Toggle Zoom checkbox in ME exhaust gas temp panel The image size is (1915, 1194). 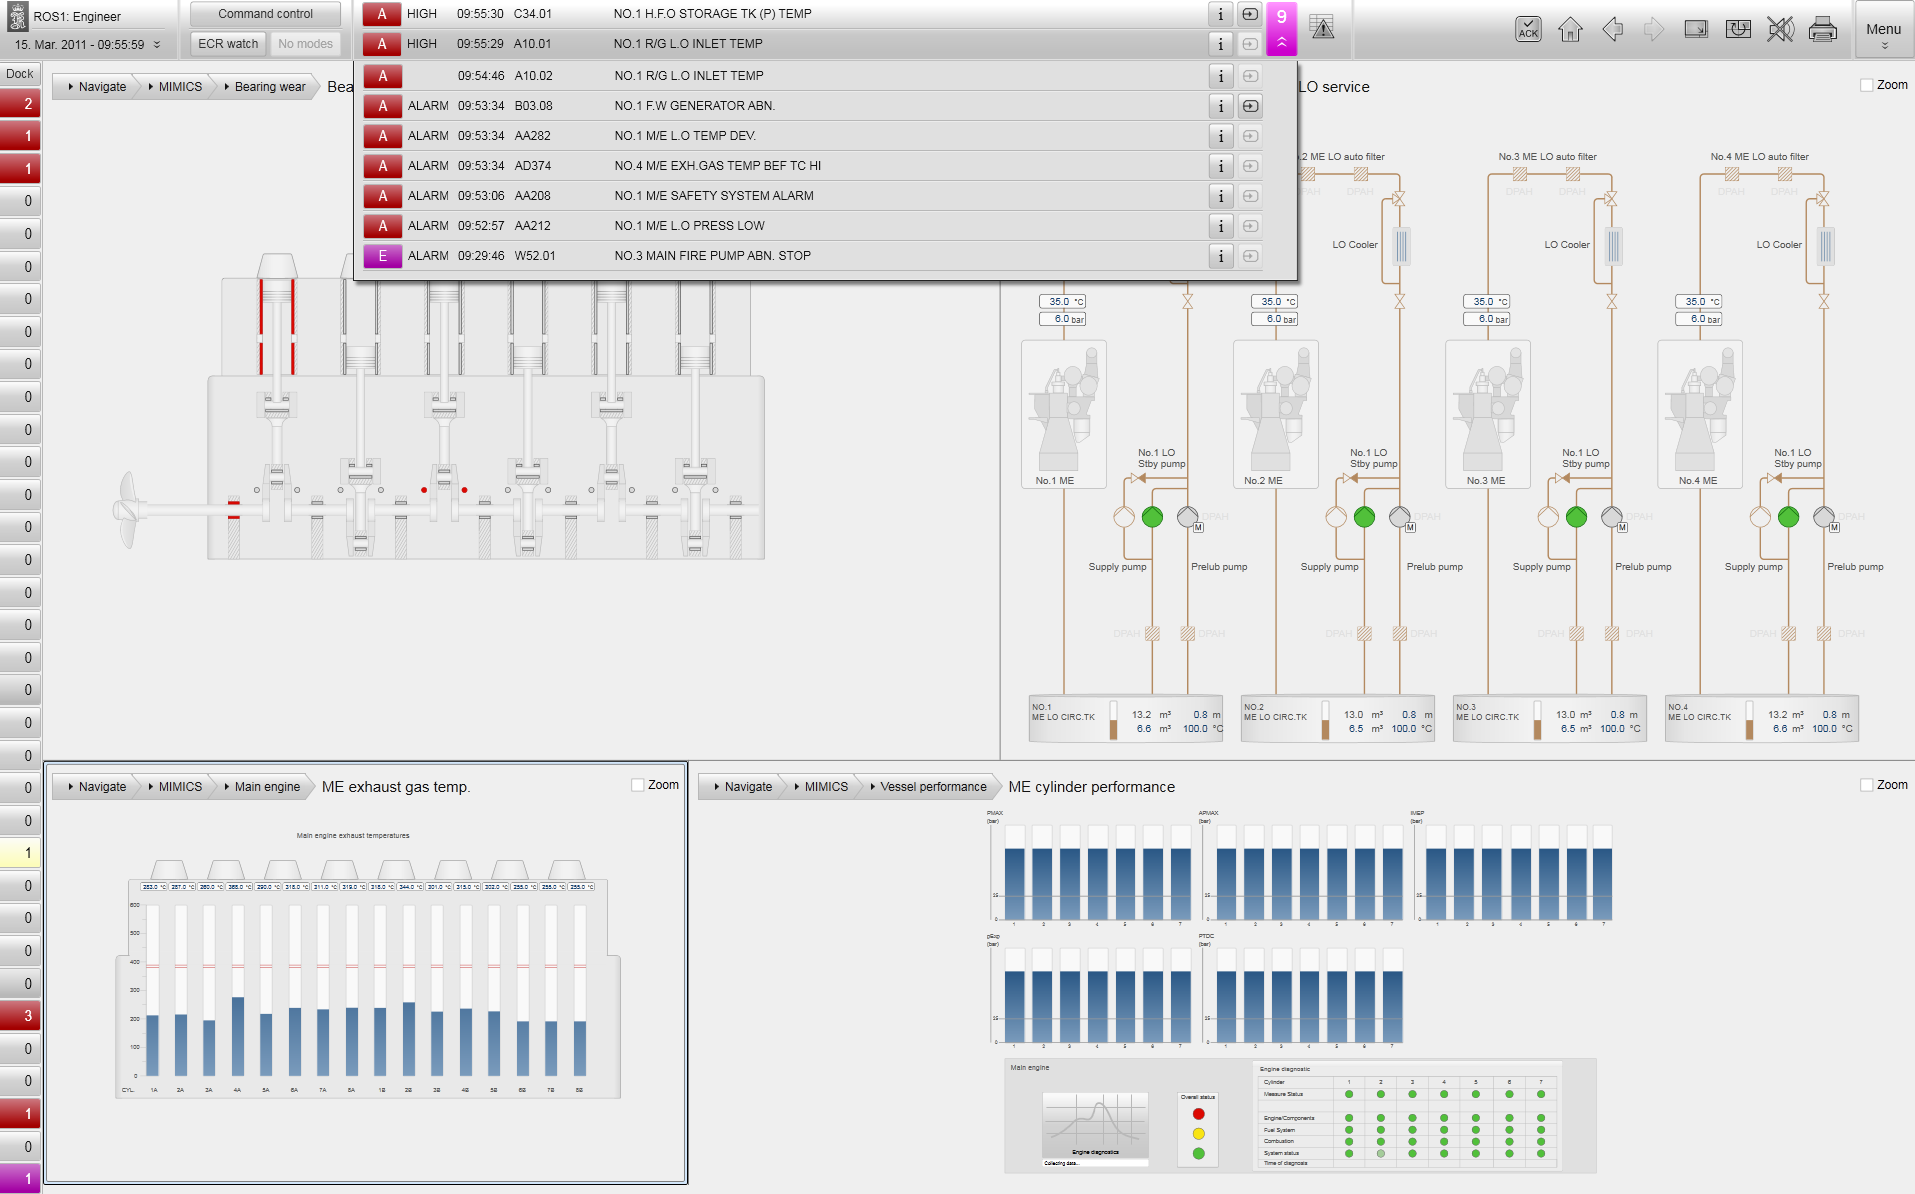coord(638,785)
